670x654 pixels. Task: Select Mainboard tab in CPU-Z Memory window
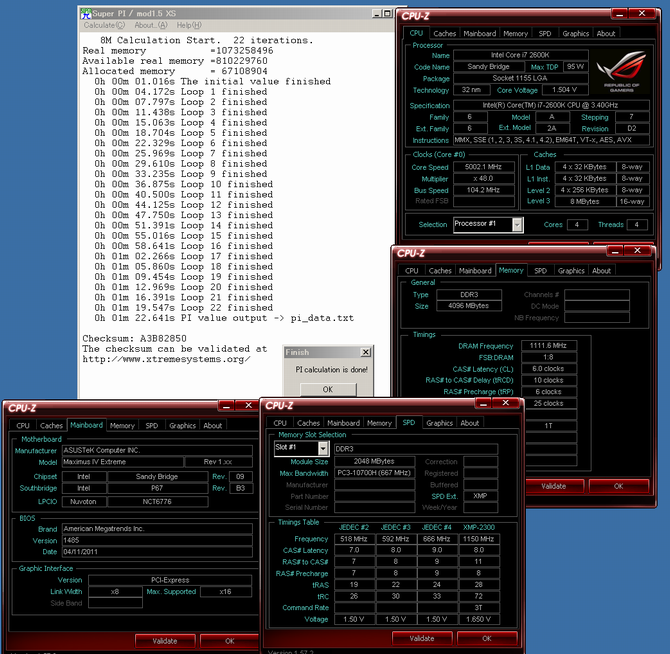click(475, 271)
